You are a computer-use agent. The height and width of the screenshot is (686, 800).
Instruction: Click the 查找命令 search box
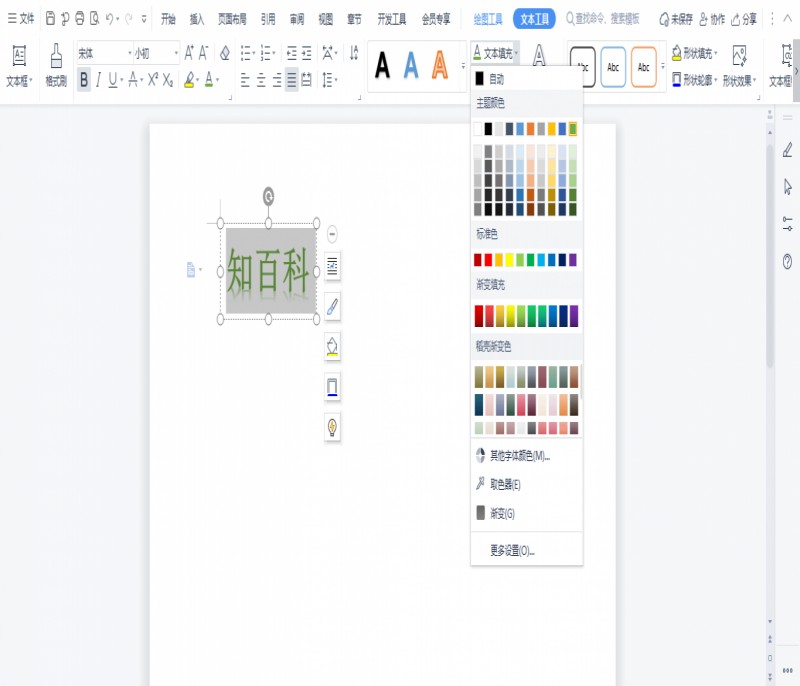[603, 19]
